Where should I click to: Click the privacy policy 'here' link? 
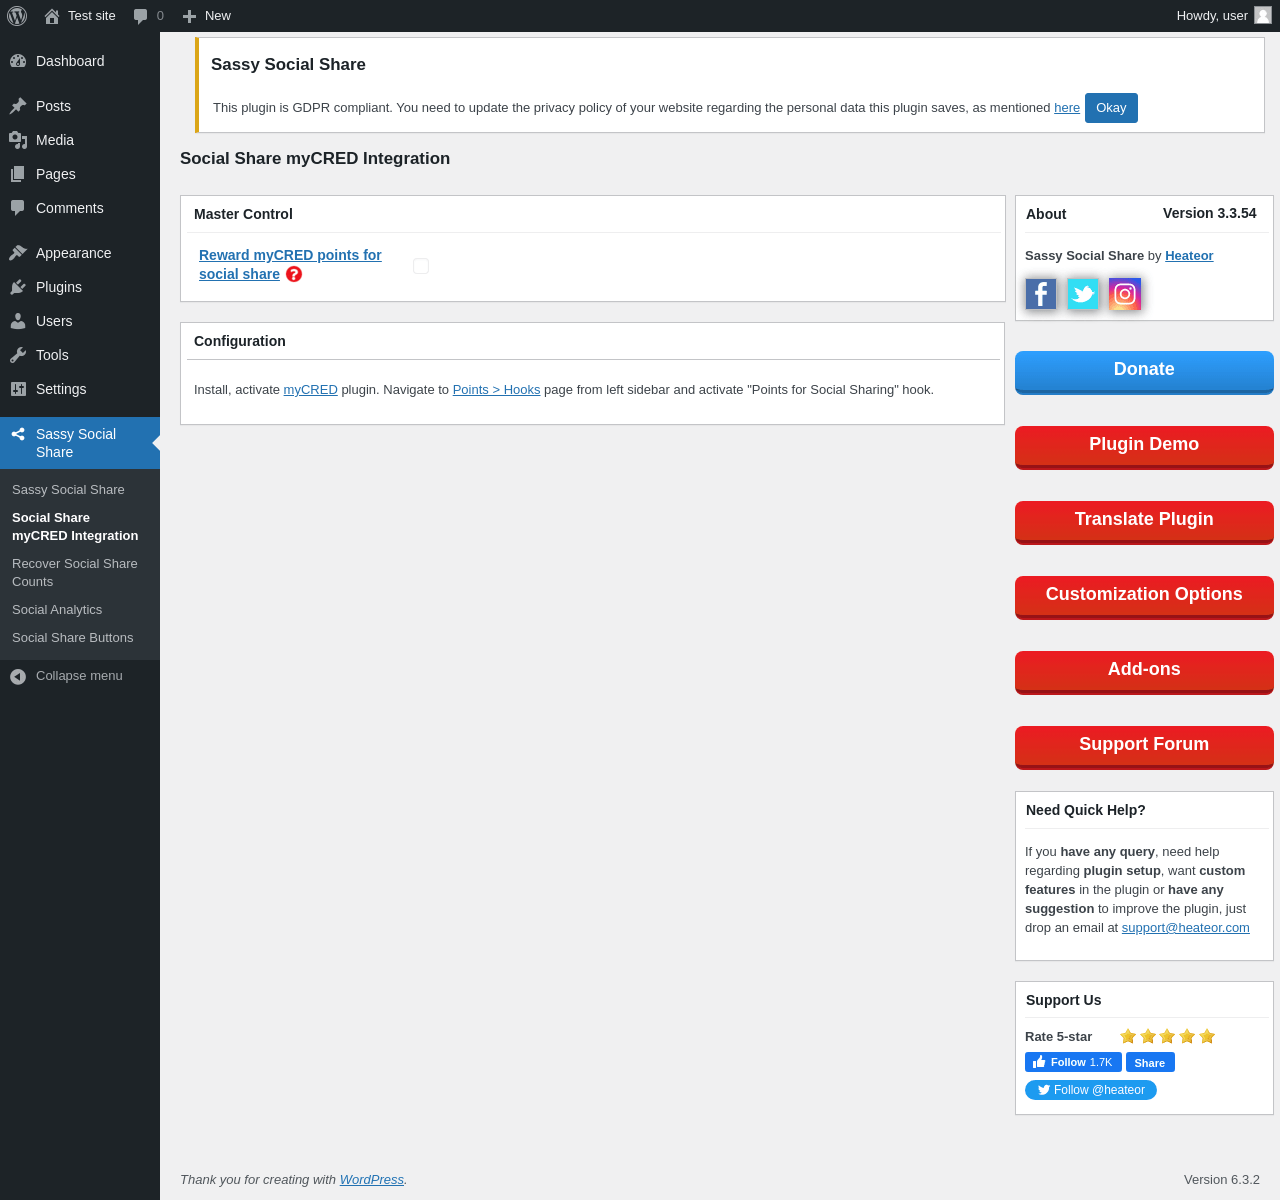pyautogui.click(x=1067, y=108)
